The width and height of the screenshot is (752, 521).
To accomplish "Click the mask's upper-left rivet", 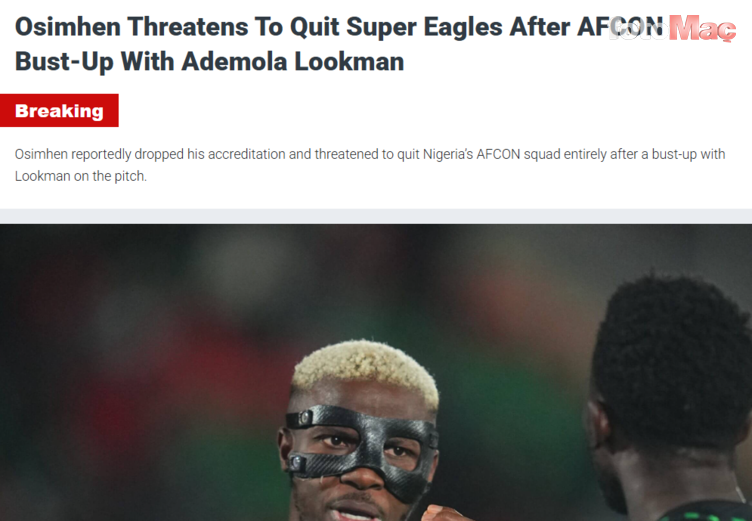I will click(304, 418).
